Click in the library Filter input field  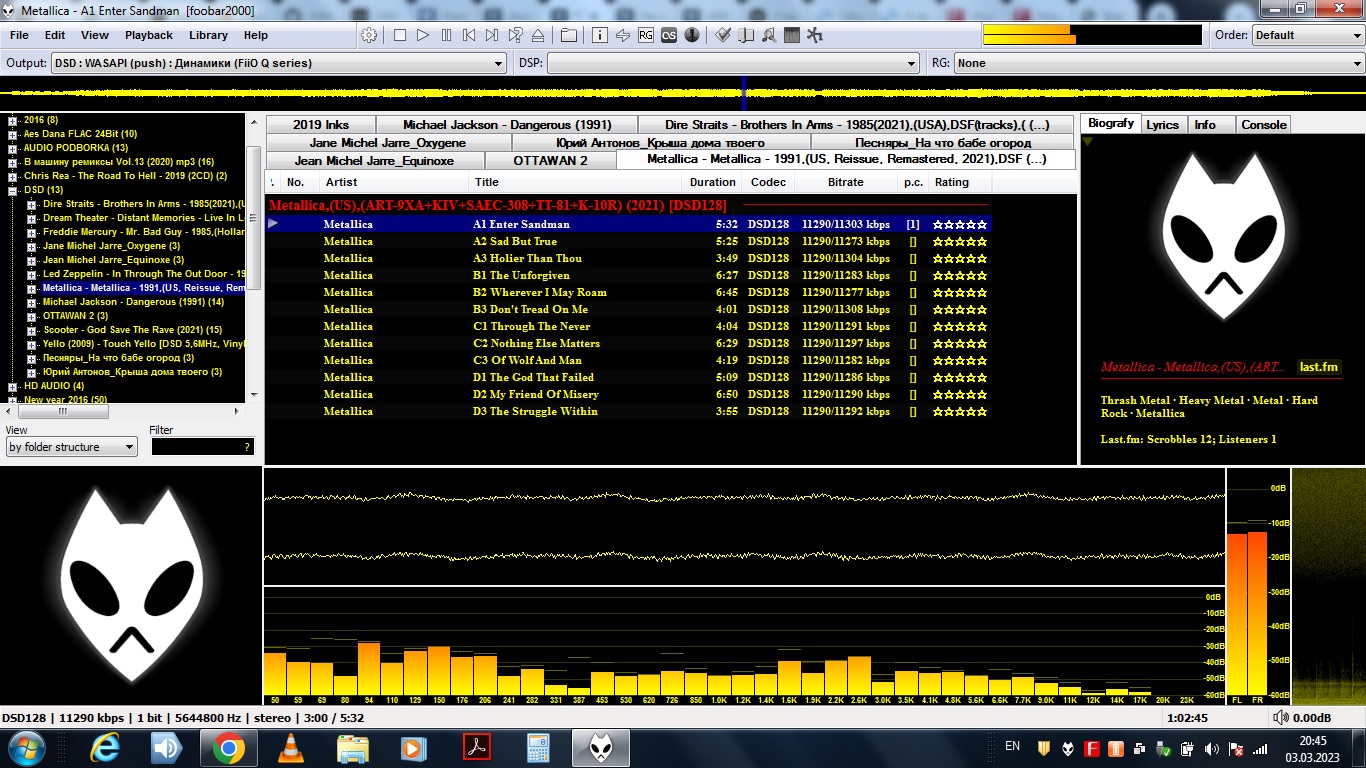click(202, 447)
